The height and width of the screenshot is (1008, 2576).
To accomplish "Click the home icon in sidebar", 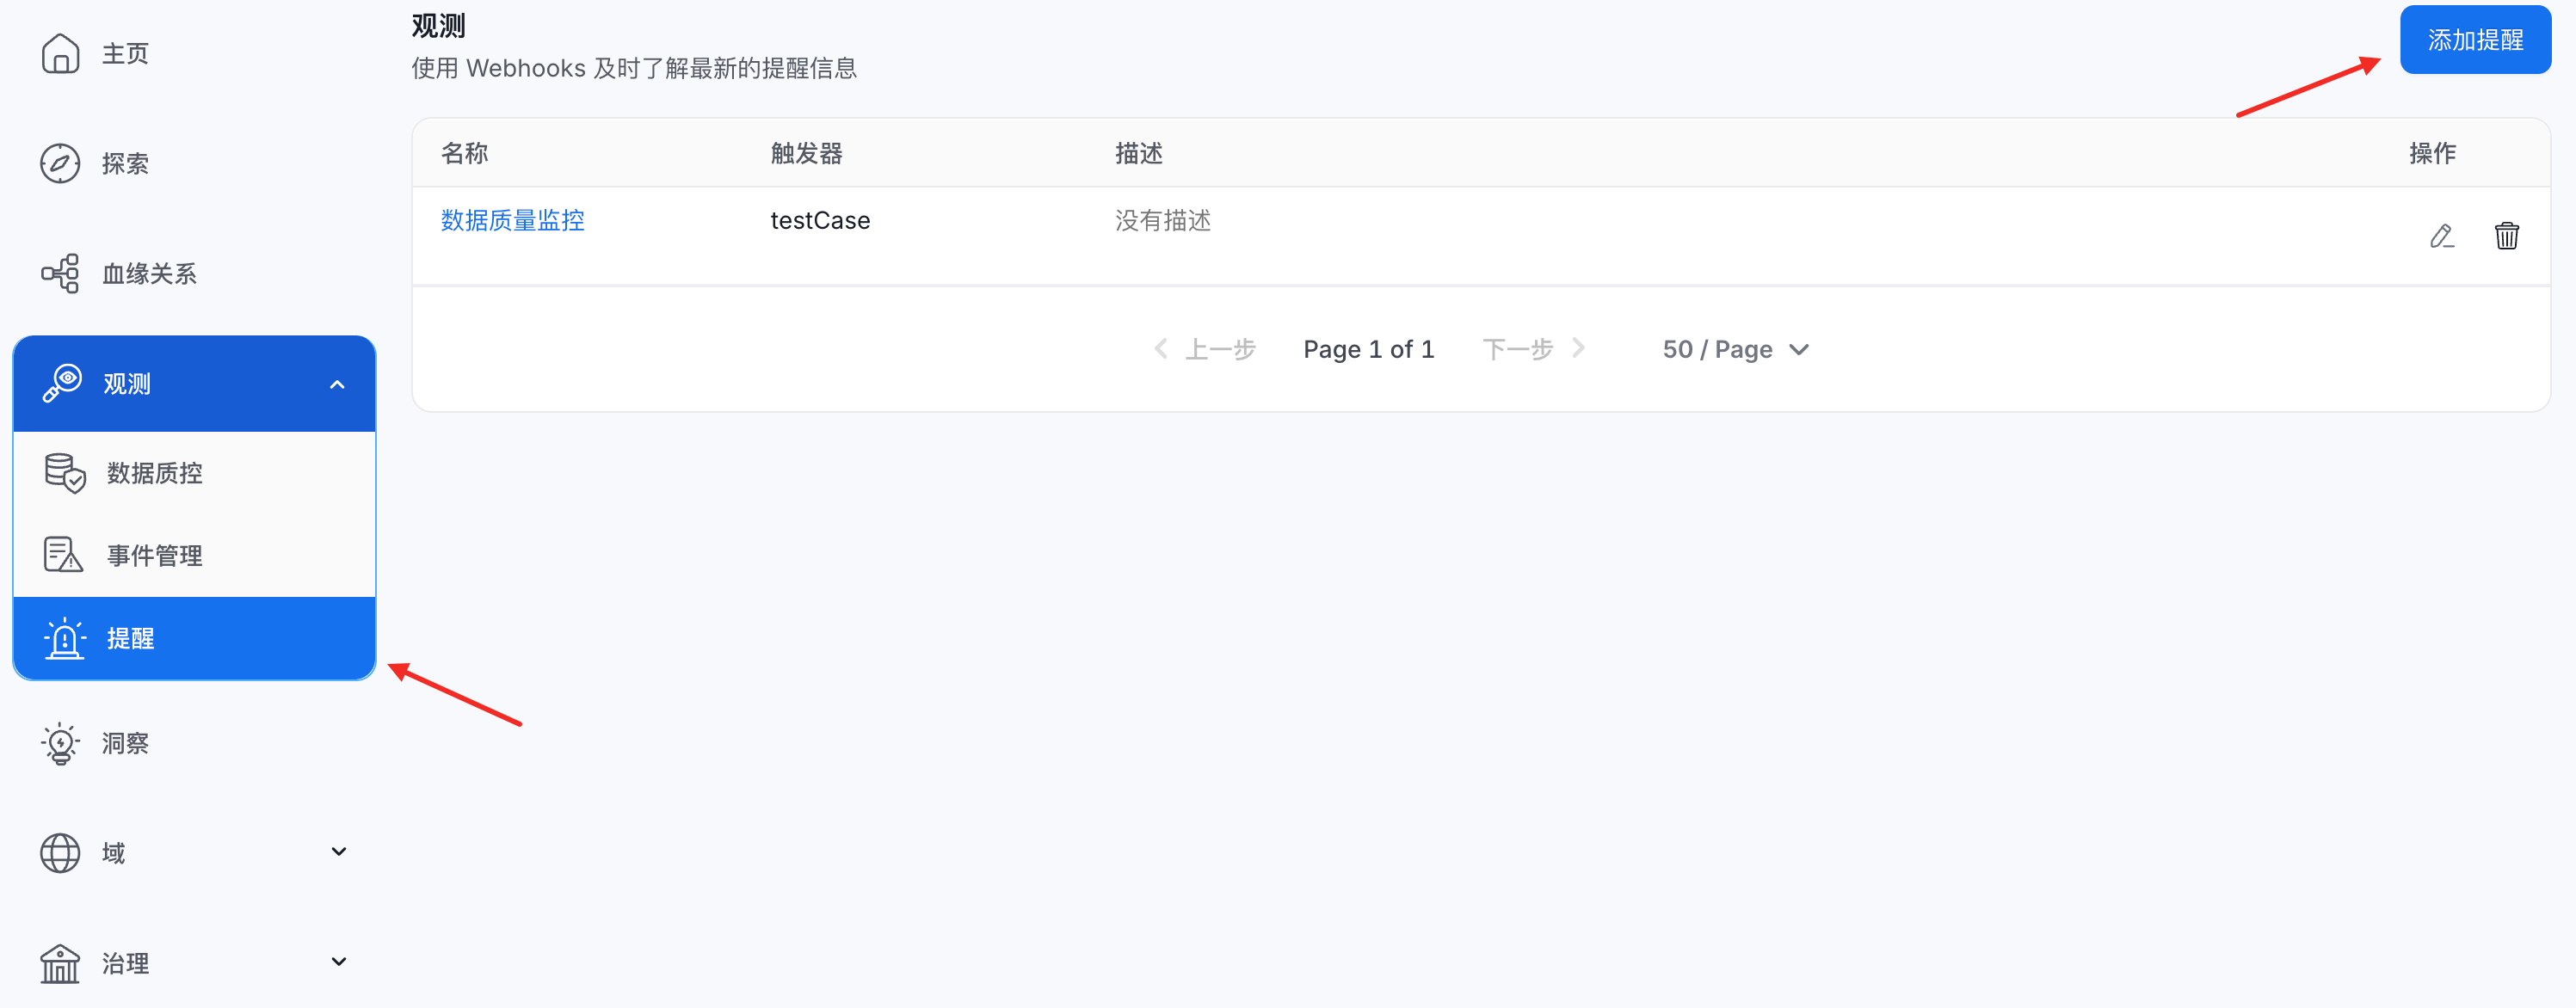I will coord(60,53).
